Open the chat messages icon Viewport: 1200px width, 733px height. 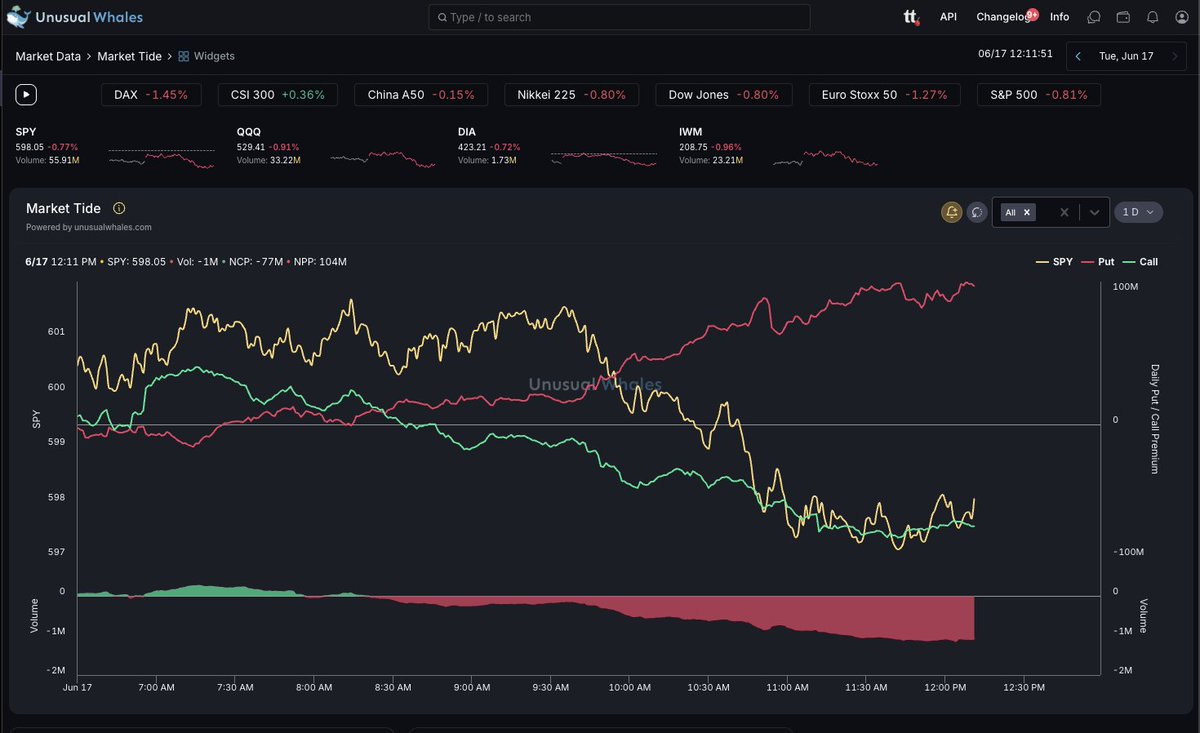point(1094,17)
